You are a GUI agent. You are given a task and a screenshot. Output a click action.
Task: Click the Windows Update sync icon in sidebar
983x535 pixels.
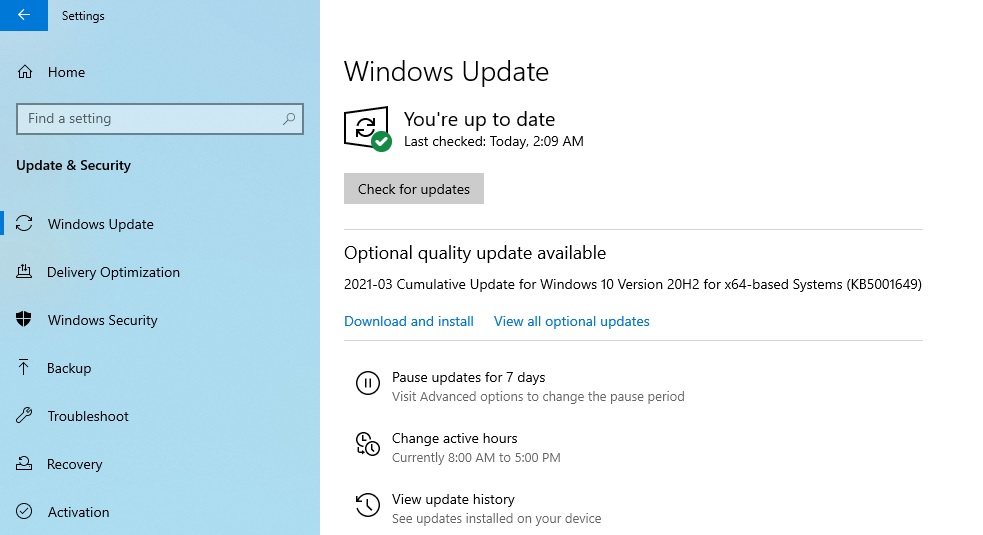[x=24, y=223]
